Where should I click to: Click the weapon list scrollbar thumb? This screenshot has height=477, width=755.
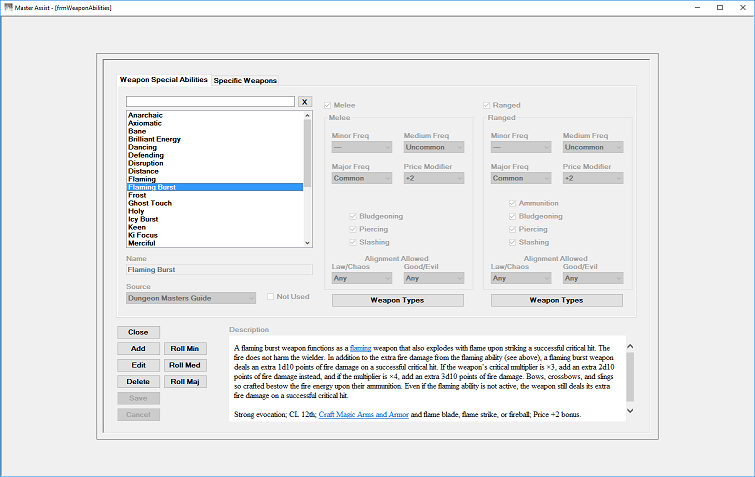pos(307,154)
